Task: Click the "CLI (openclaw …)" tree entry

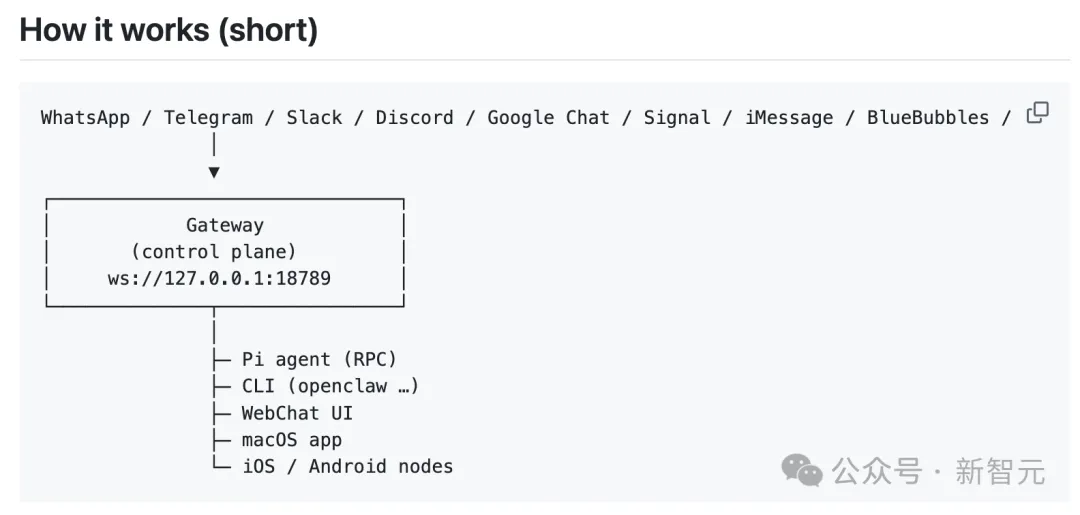Action: 330,386
